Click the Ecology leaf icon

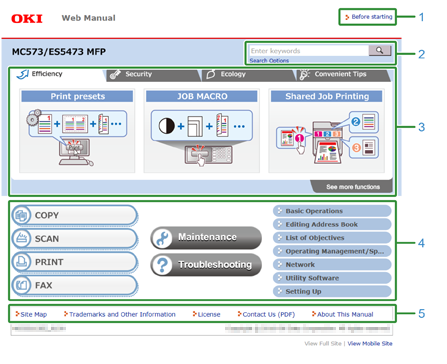211,74
